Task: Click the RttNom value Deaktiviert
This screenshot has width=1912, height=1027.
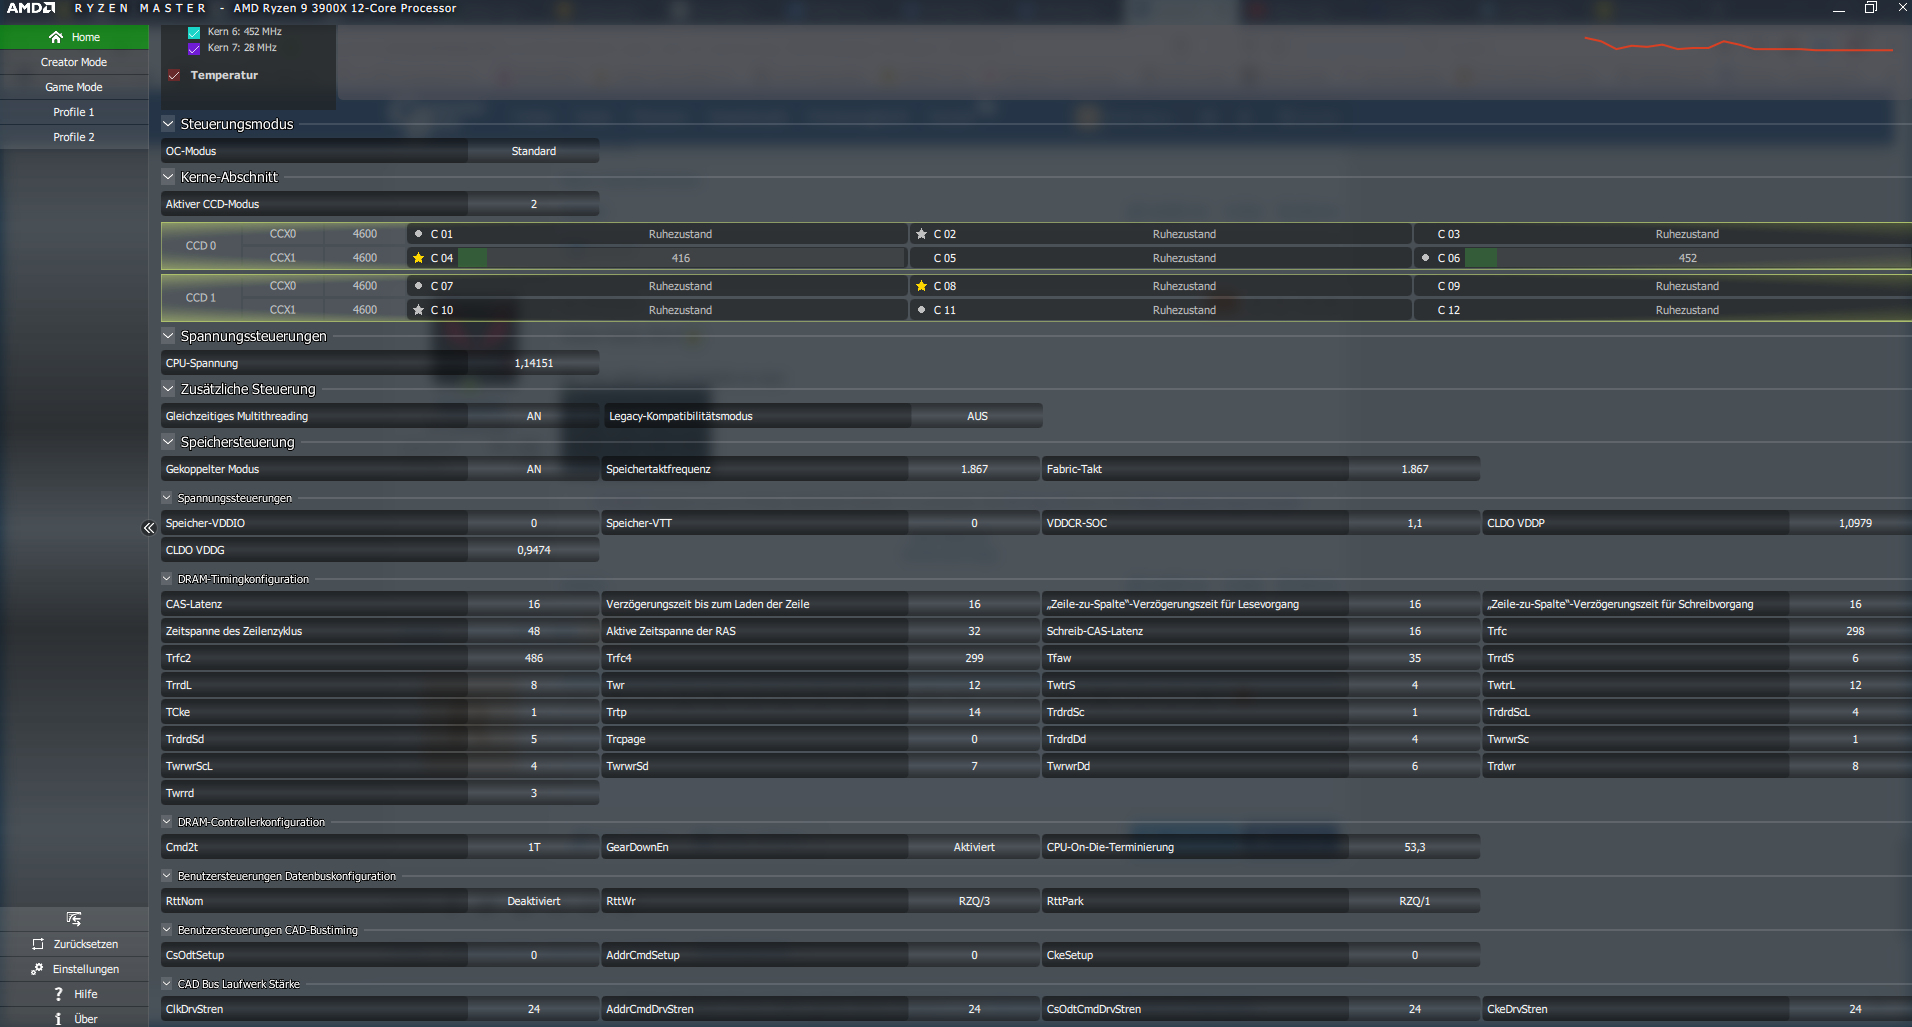Action: tap(534, 901)
